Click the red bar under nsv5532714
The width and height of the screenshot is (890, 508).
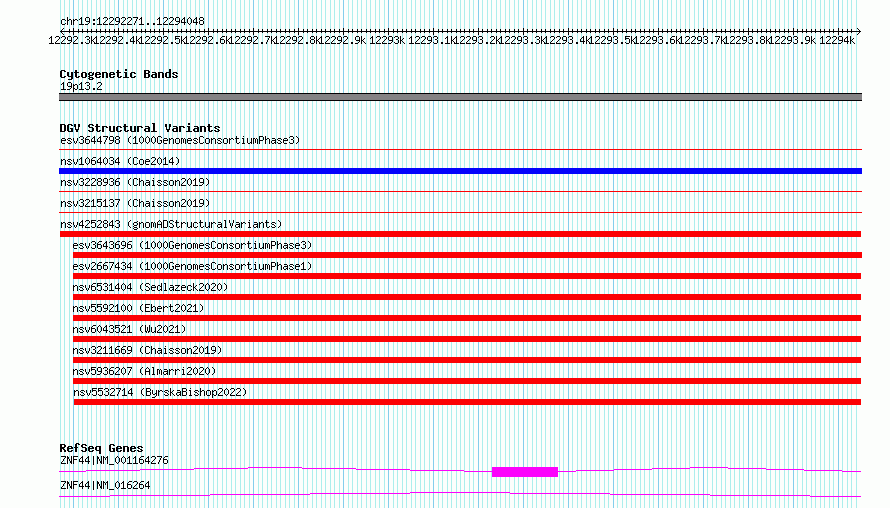[x=467, y=402]
